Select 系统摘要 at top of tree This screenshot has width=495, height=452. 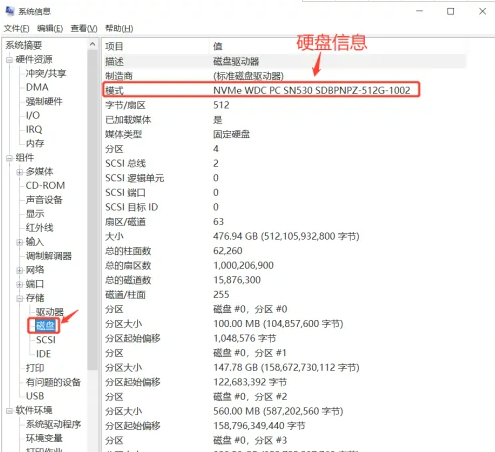point(24,45)
